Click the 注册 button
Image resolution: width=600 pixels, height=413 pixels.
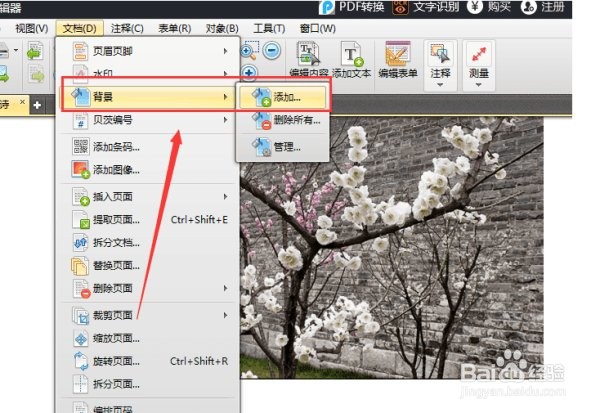(543, 7)
